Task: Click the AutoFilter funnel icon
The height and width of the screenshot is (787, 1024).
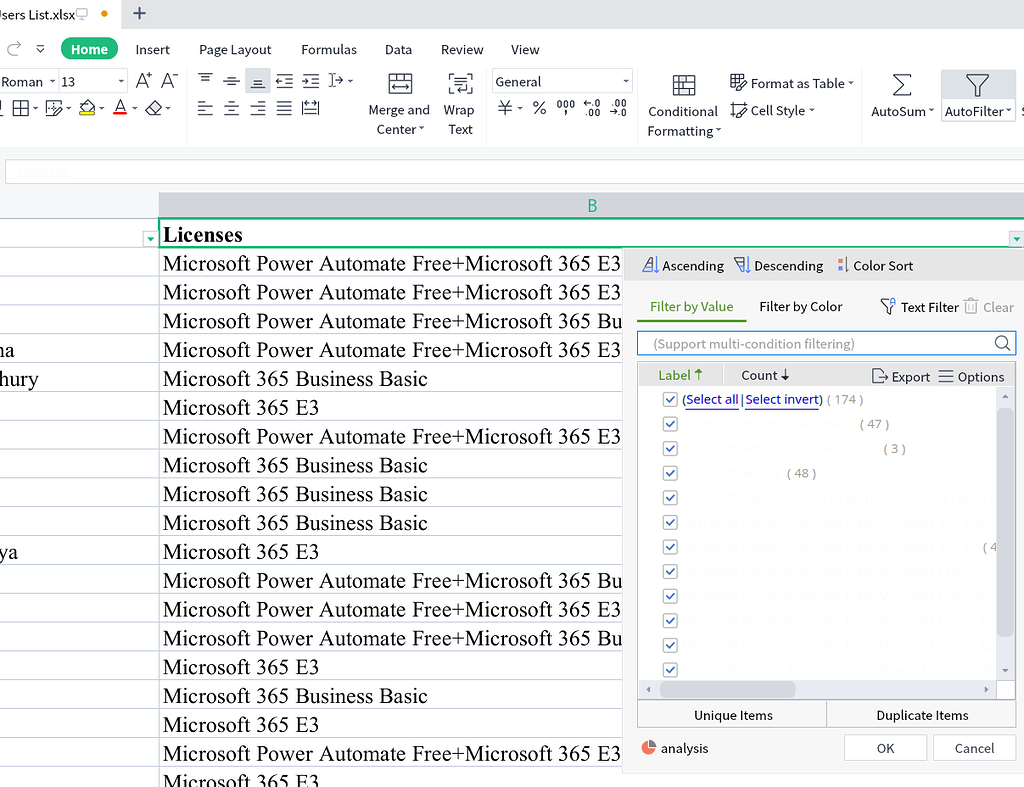Action: click(x=977, y=85)
